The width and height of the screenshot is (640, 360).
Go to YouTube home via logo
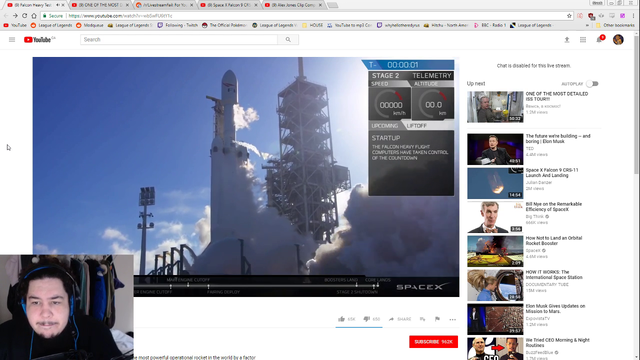pos(39,40)
